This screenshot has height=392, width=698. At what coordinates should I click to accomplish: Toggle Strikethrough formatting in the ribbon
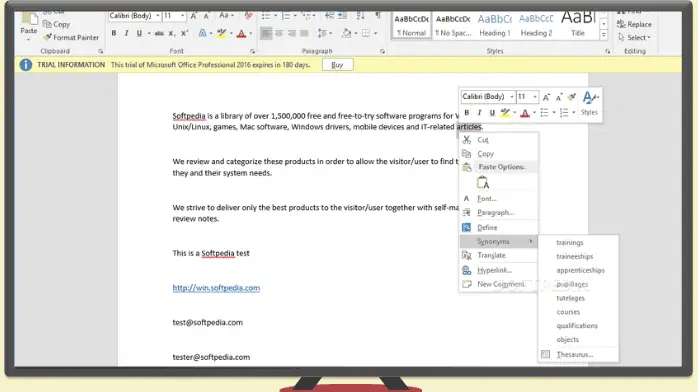(x=159, y=33)
